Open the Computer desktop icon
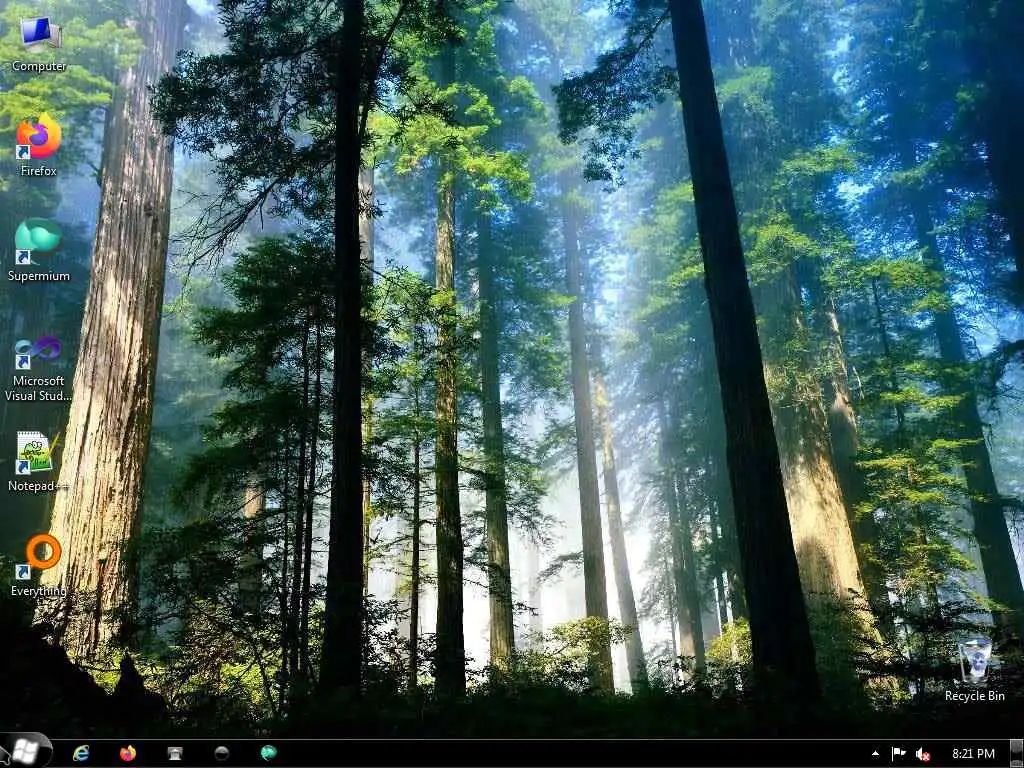This screenshot has width=1024, height=768. coord(39,44)
